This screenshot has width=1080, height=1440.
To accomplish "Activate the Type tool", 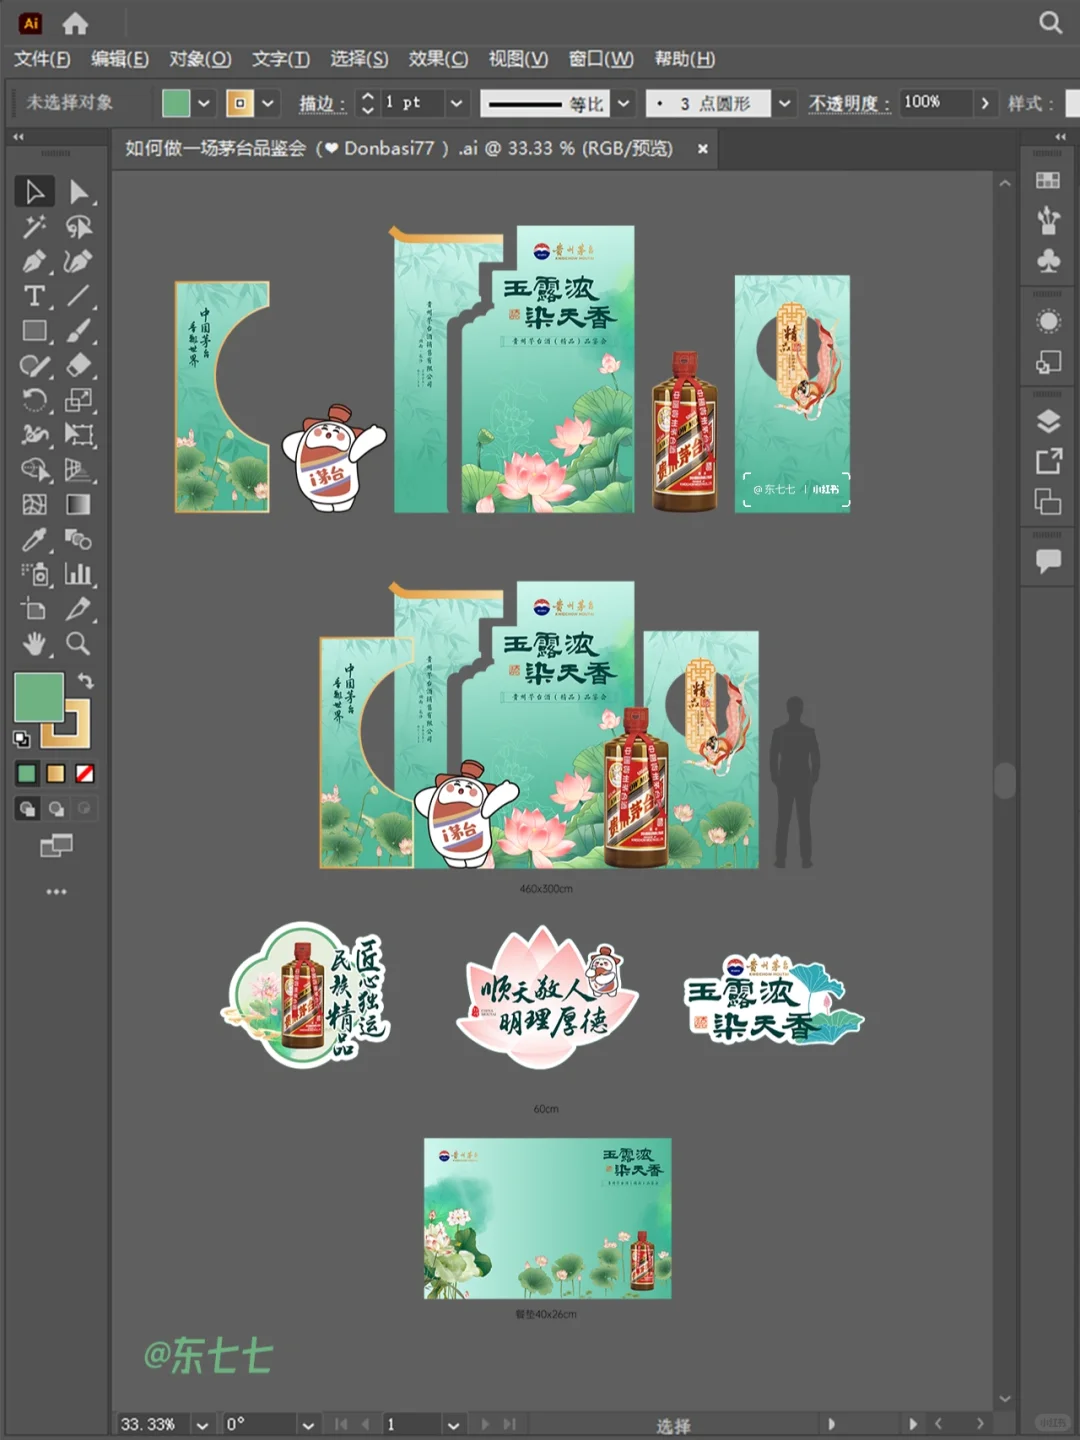I will [34, 296].
